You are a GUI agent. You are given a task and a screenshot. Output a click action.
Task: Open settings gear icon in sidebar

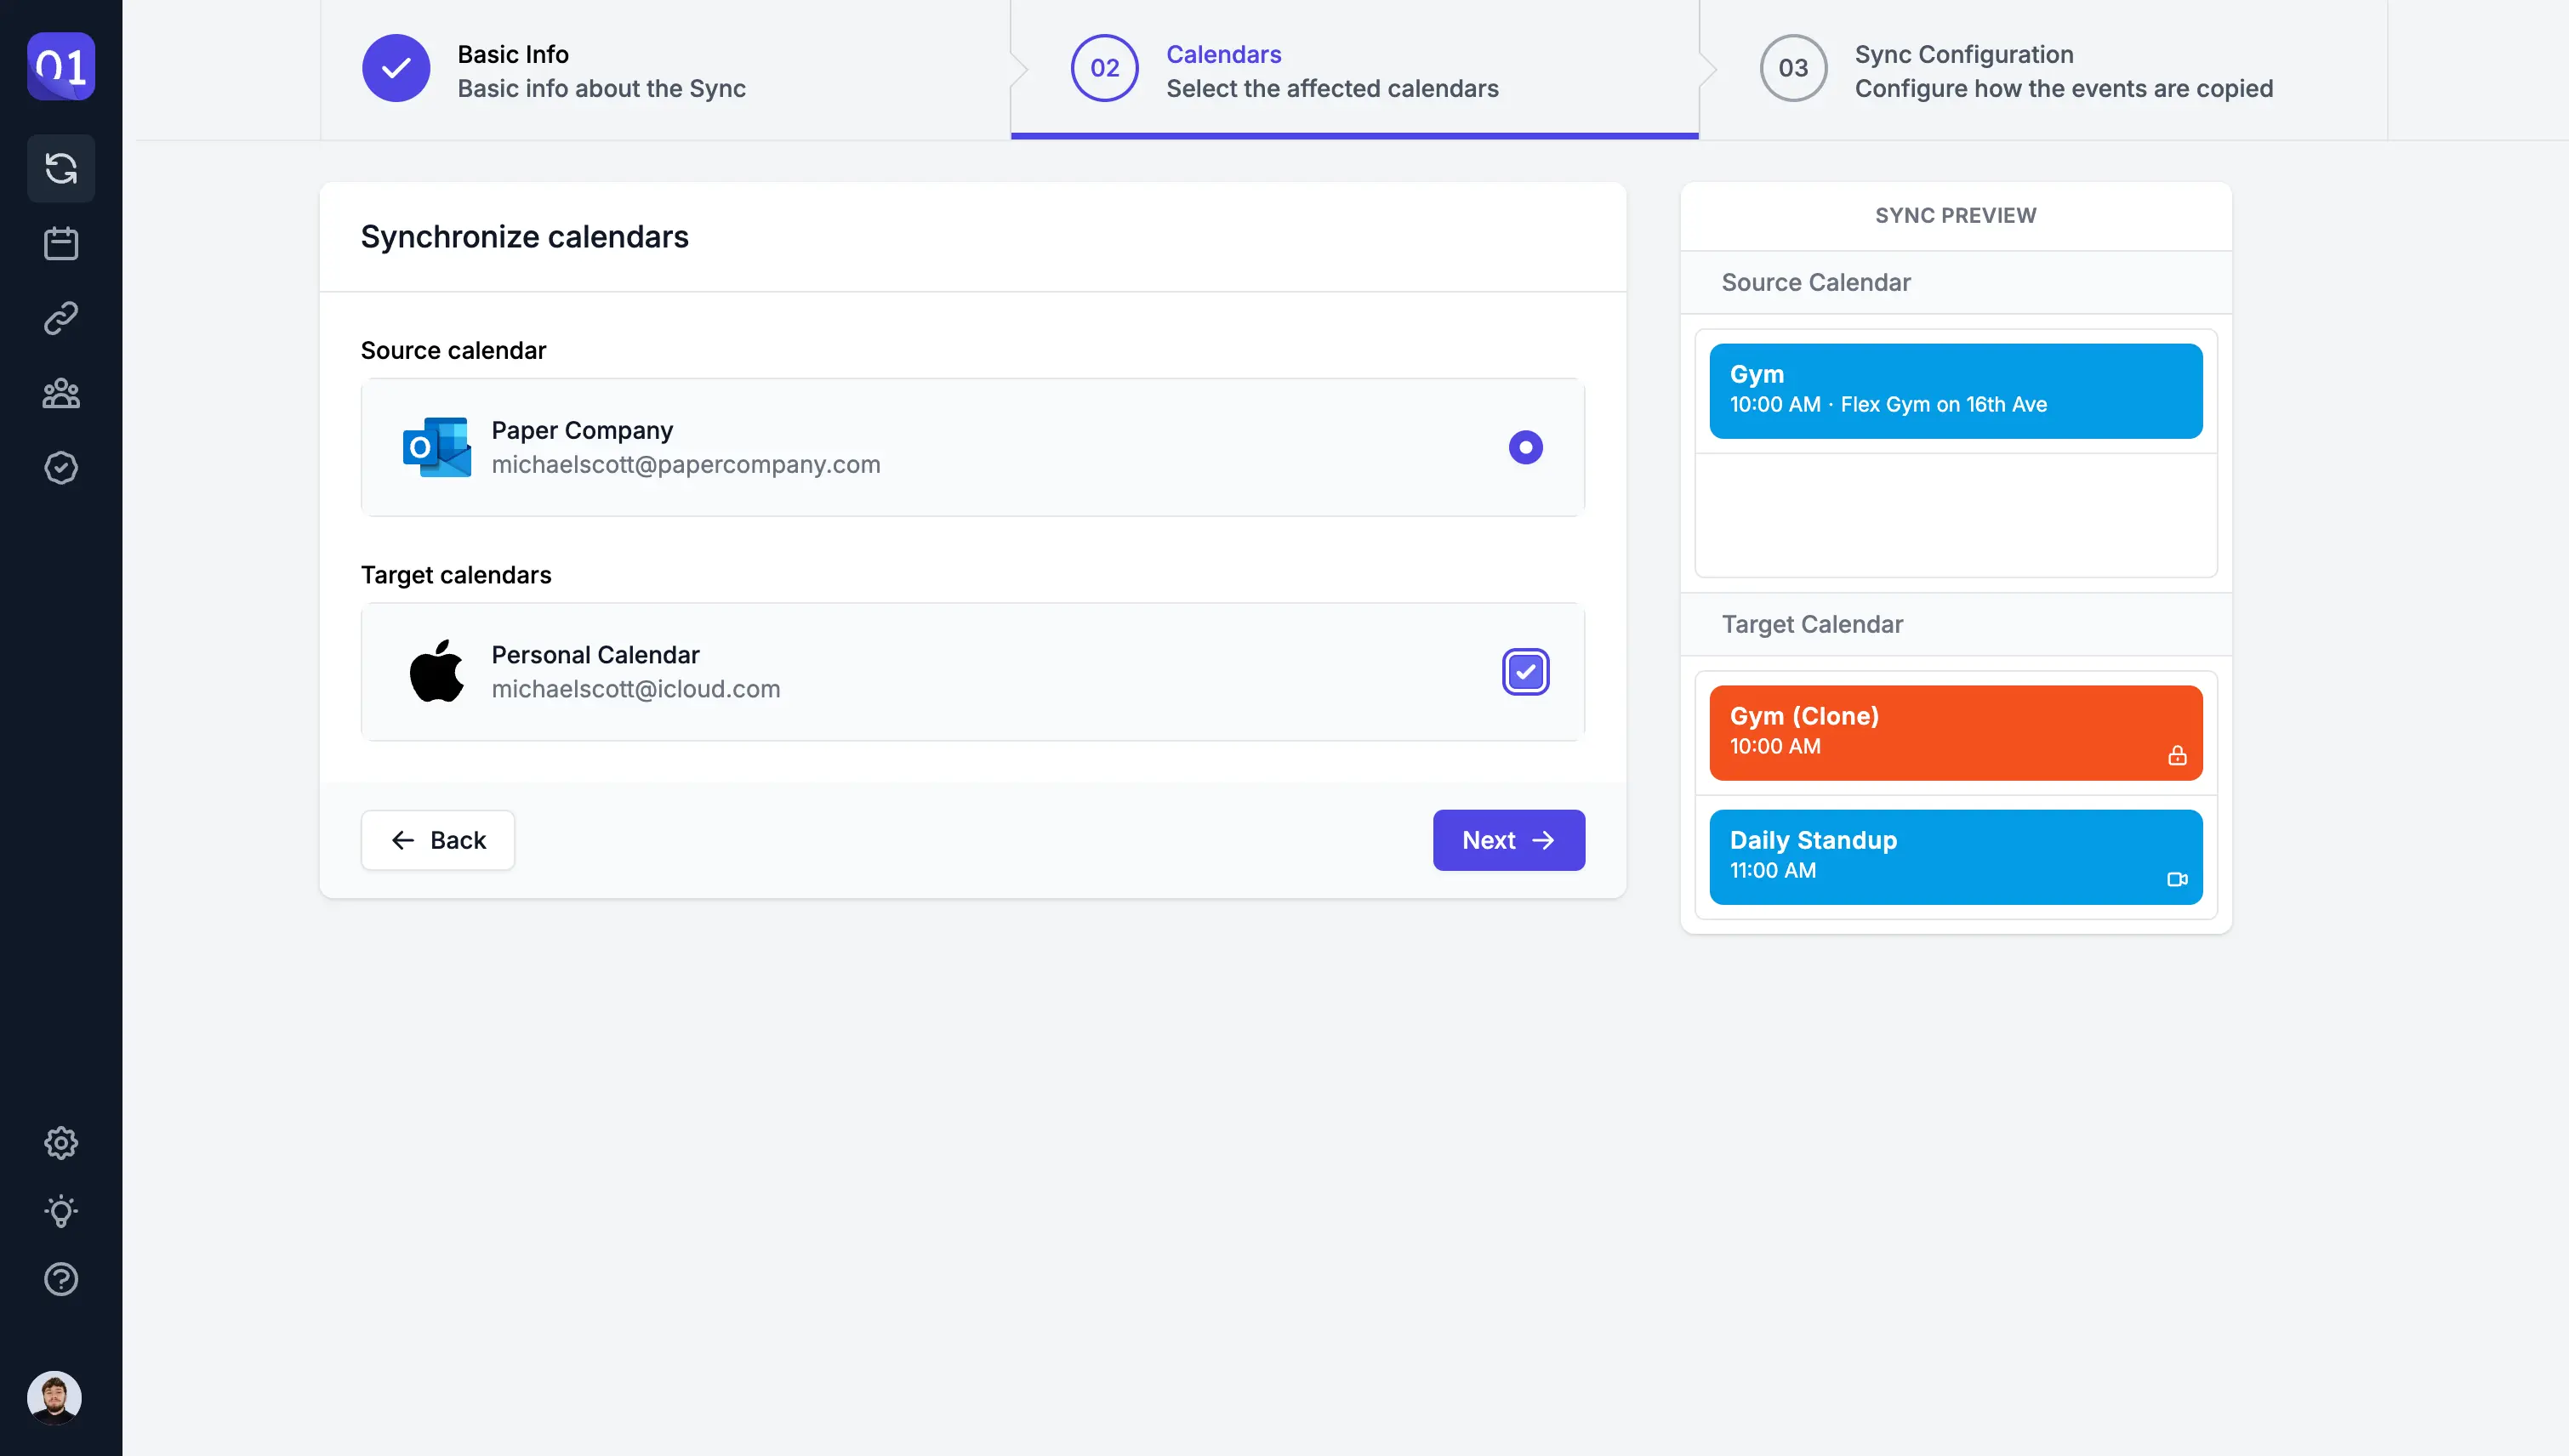pyautogui.click(x=60, y=1144)
